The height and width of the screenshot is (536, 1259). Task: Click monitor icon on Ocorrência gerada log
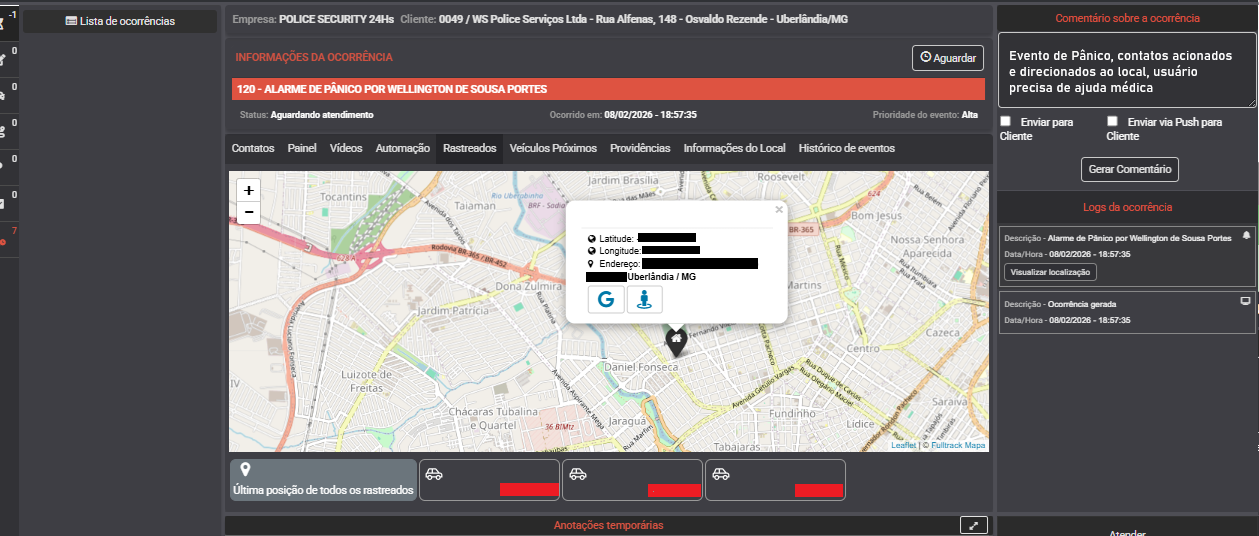click(1246, 301)
